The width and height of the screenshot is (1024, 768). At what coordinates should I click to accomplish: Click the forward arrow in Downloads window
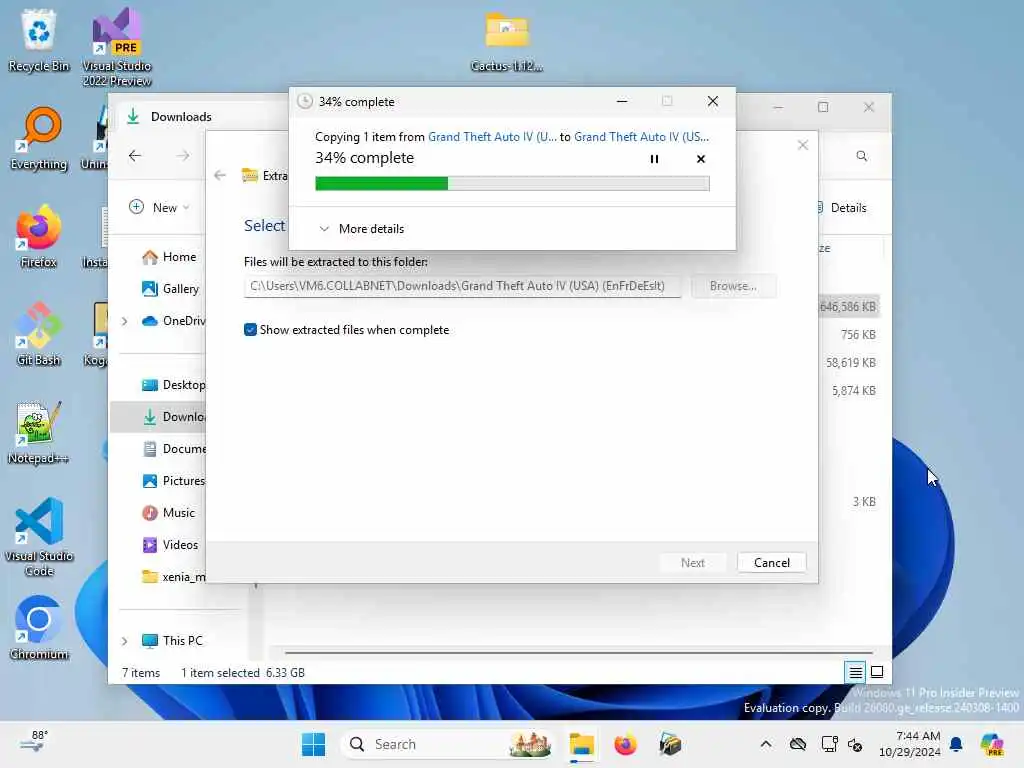click(x=183, y=155)
